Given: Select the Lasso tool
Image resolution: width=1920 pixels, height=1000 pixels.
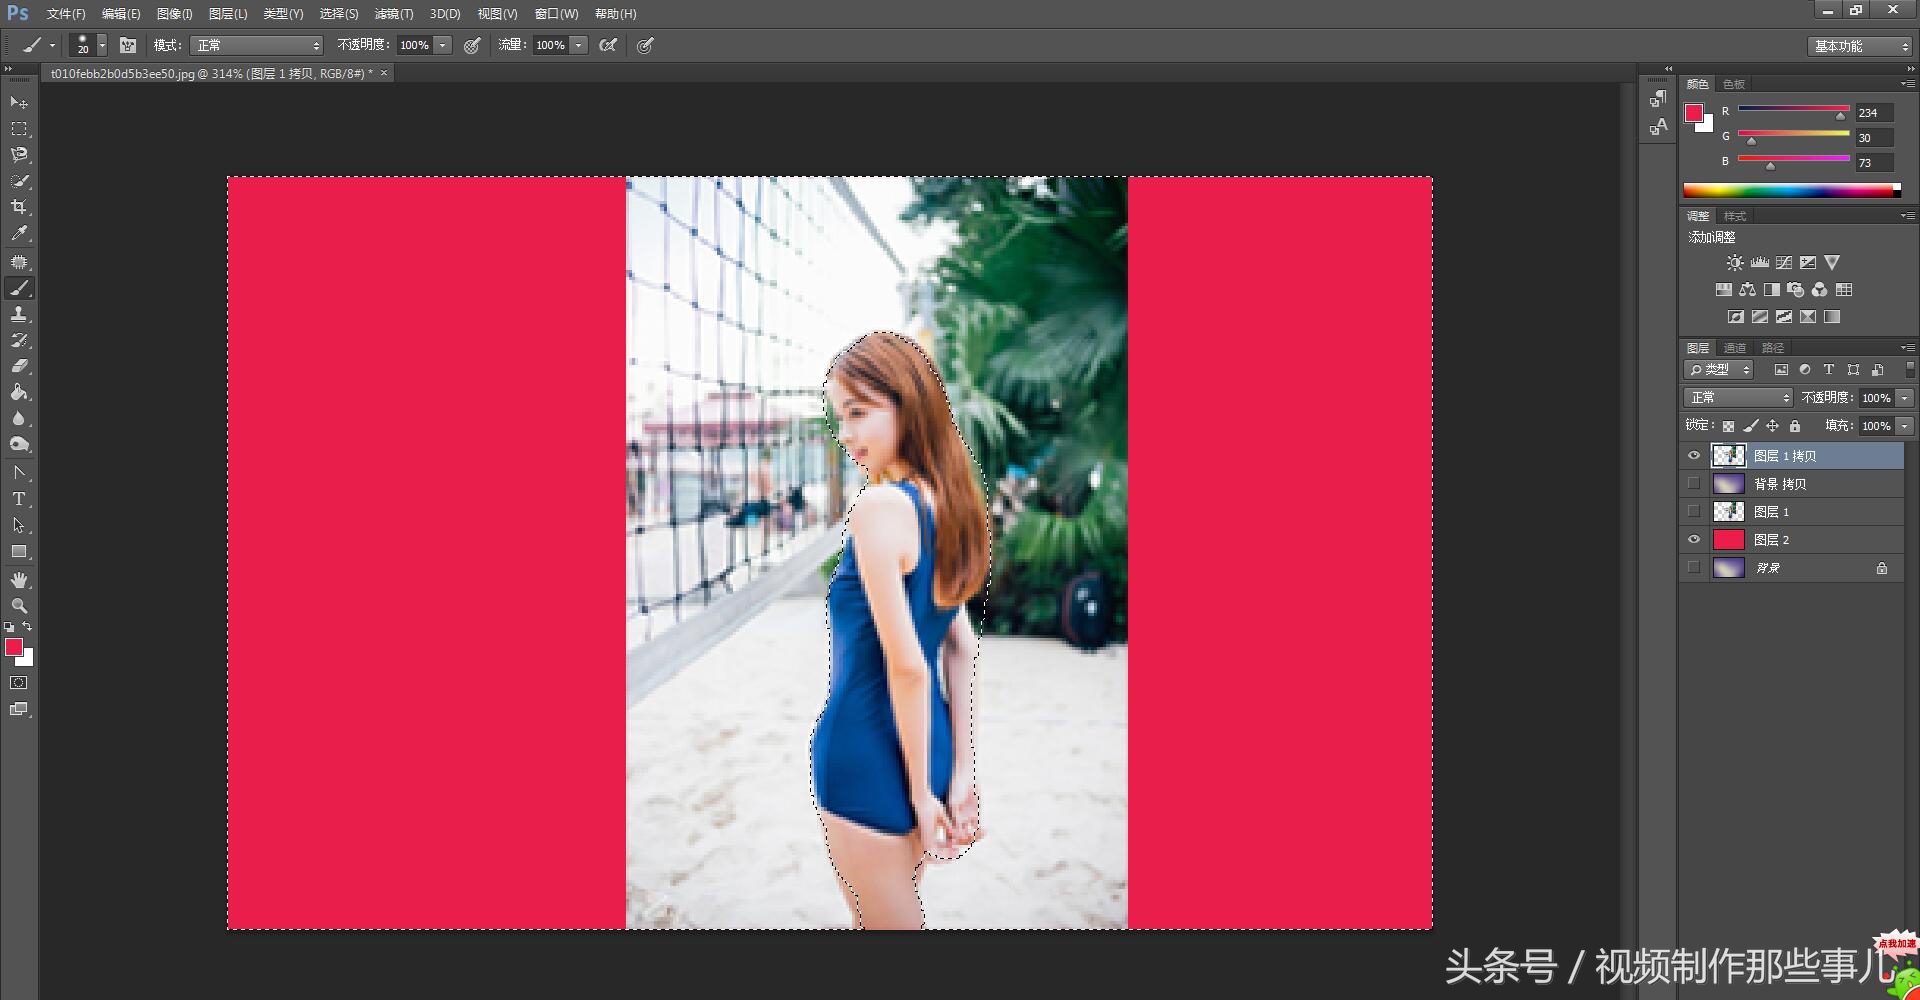Looking at the screenshot, I should coord(19,155).
